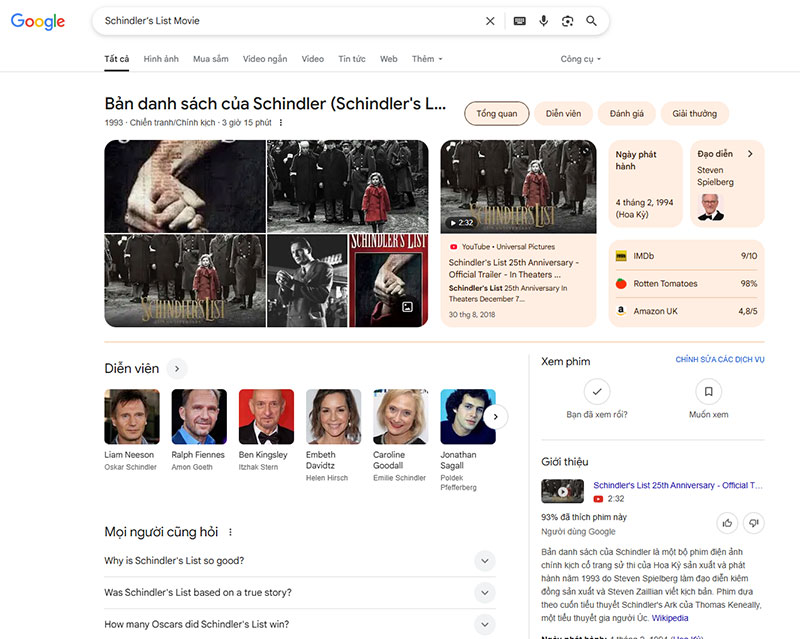Image resolution: width=800 pixels, height=639 pixels.
Task: Switch to the Video tab
Action: click(x=312, y=59)
